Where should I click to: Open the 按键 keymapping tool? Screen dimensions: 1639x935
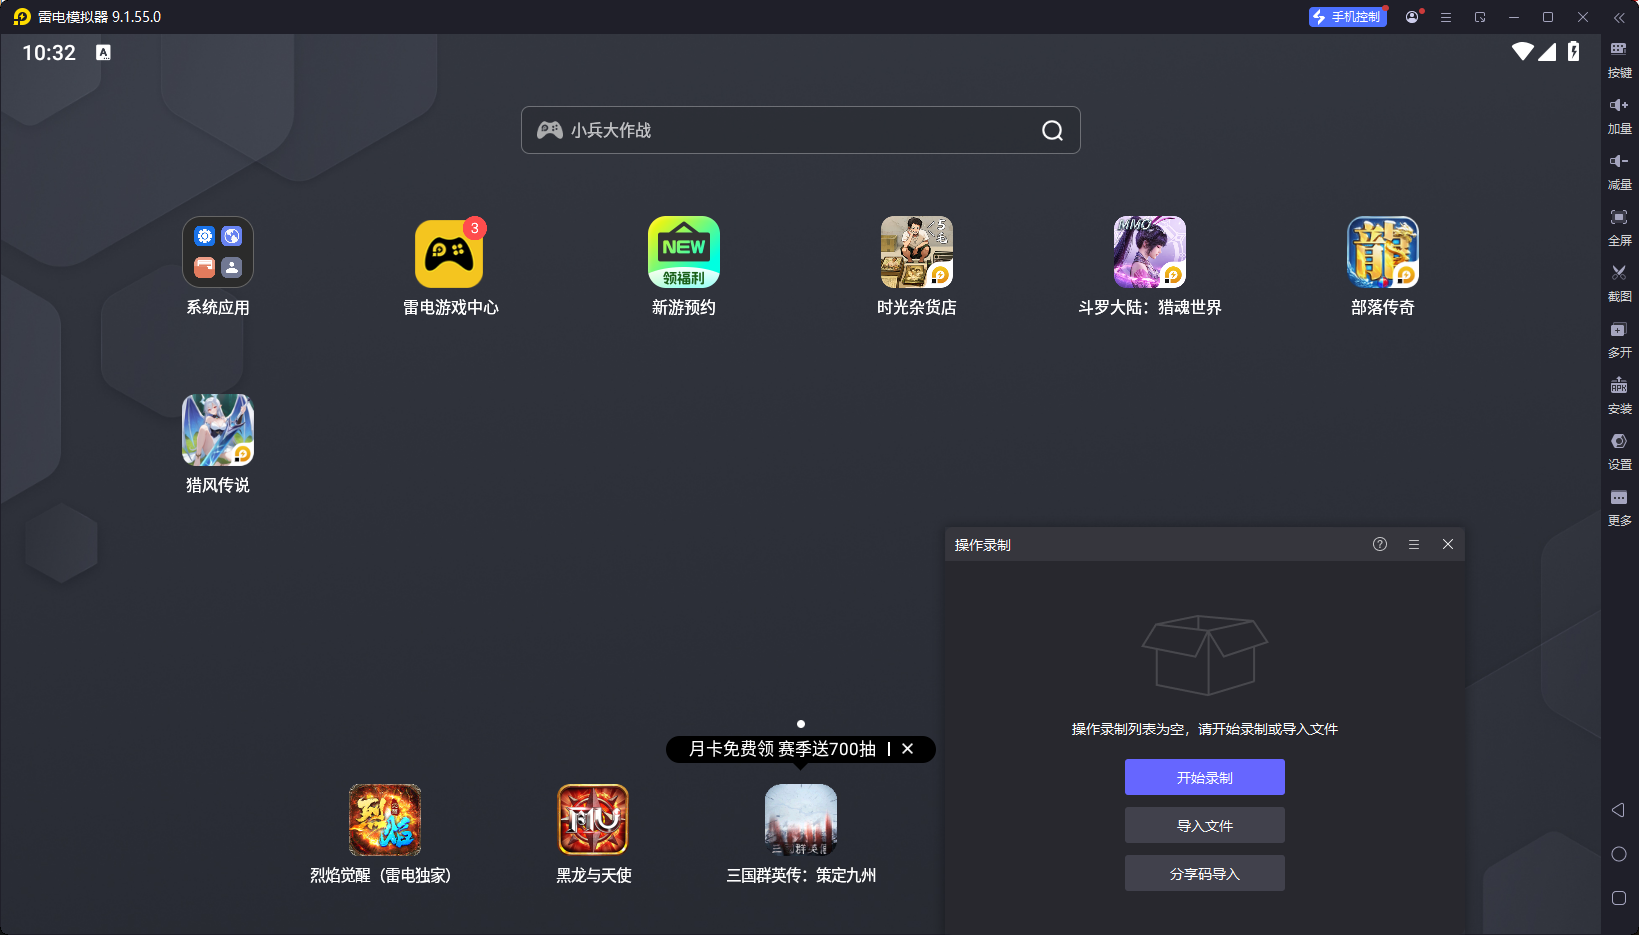pyautogui.click(x=1618, y=56)
